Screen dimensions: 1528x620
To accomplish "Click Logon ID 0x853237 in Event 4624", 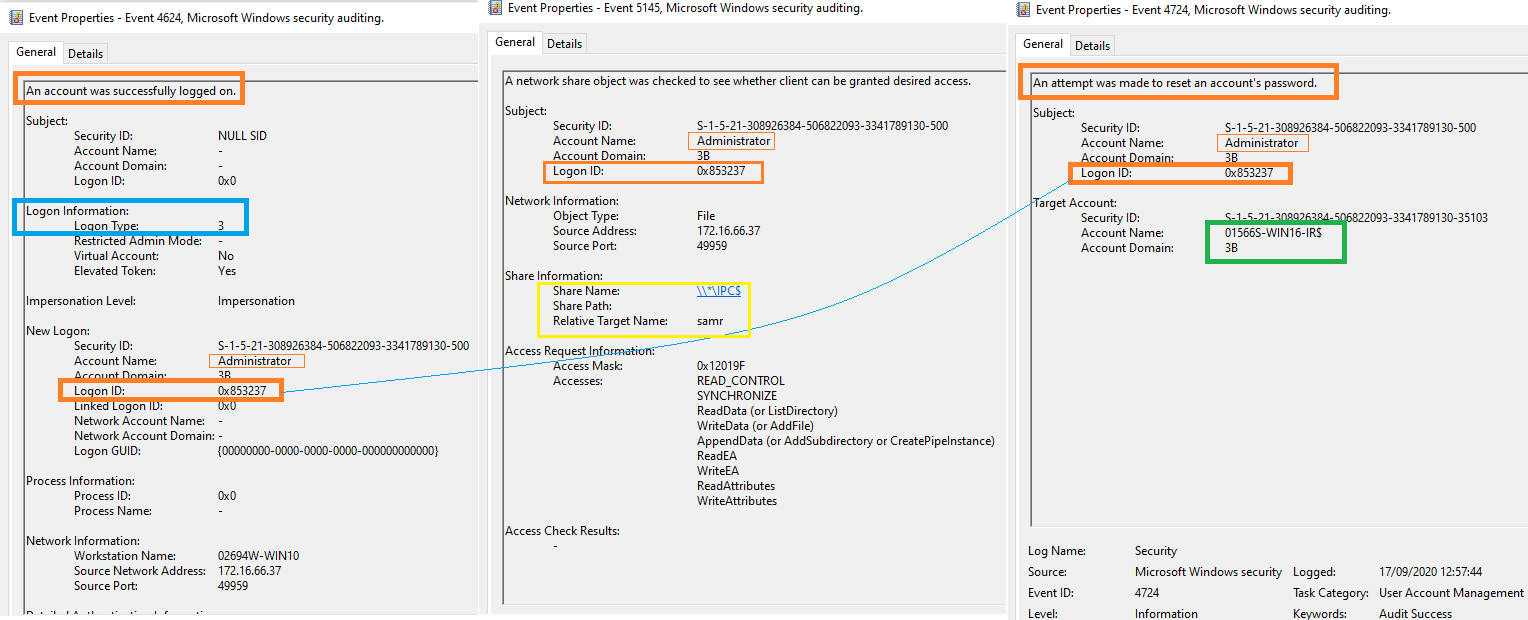I will click(242, 390).
